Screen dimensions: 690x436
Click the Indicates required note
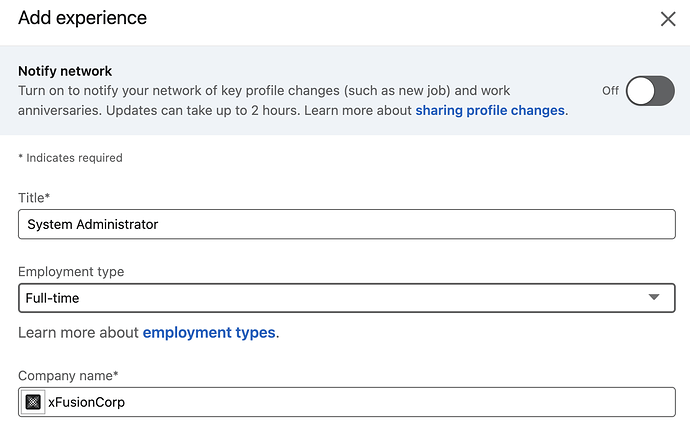click(x=70, y=158)
